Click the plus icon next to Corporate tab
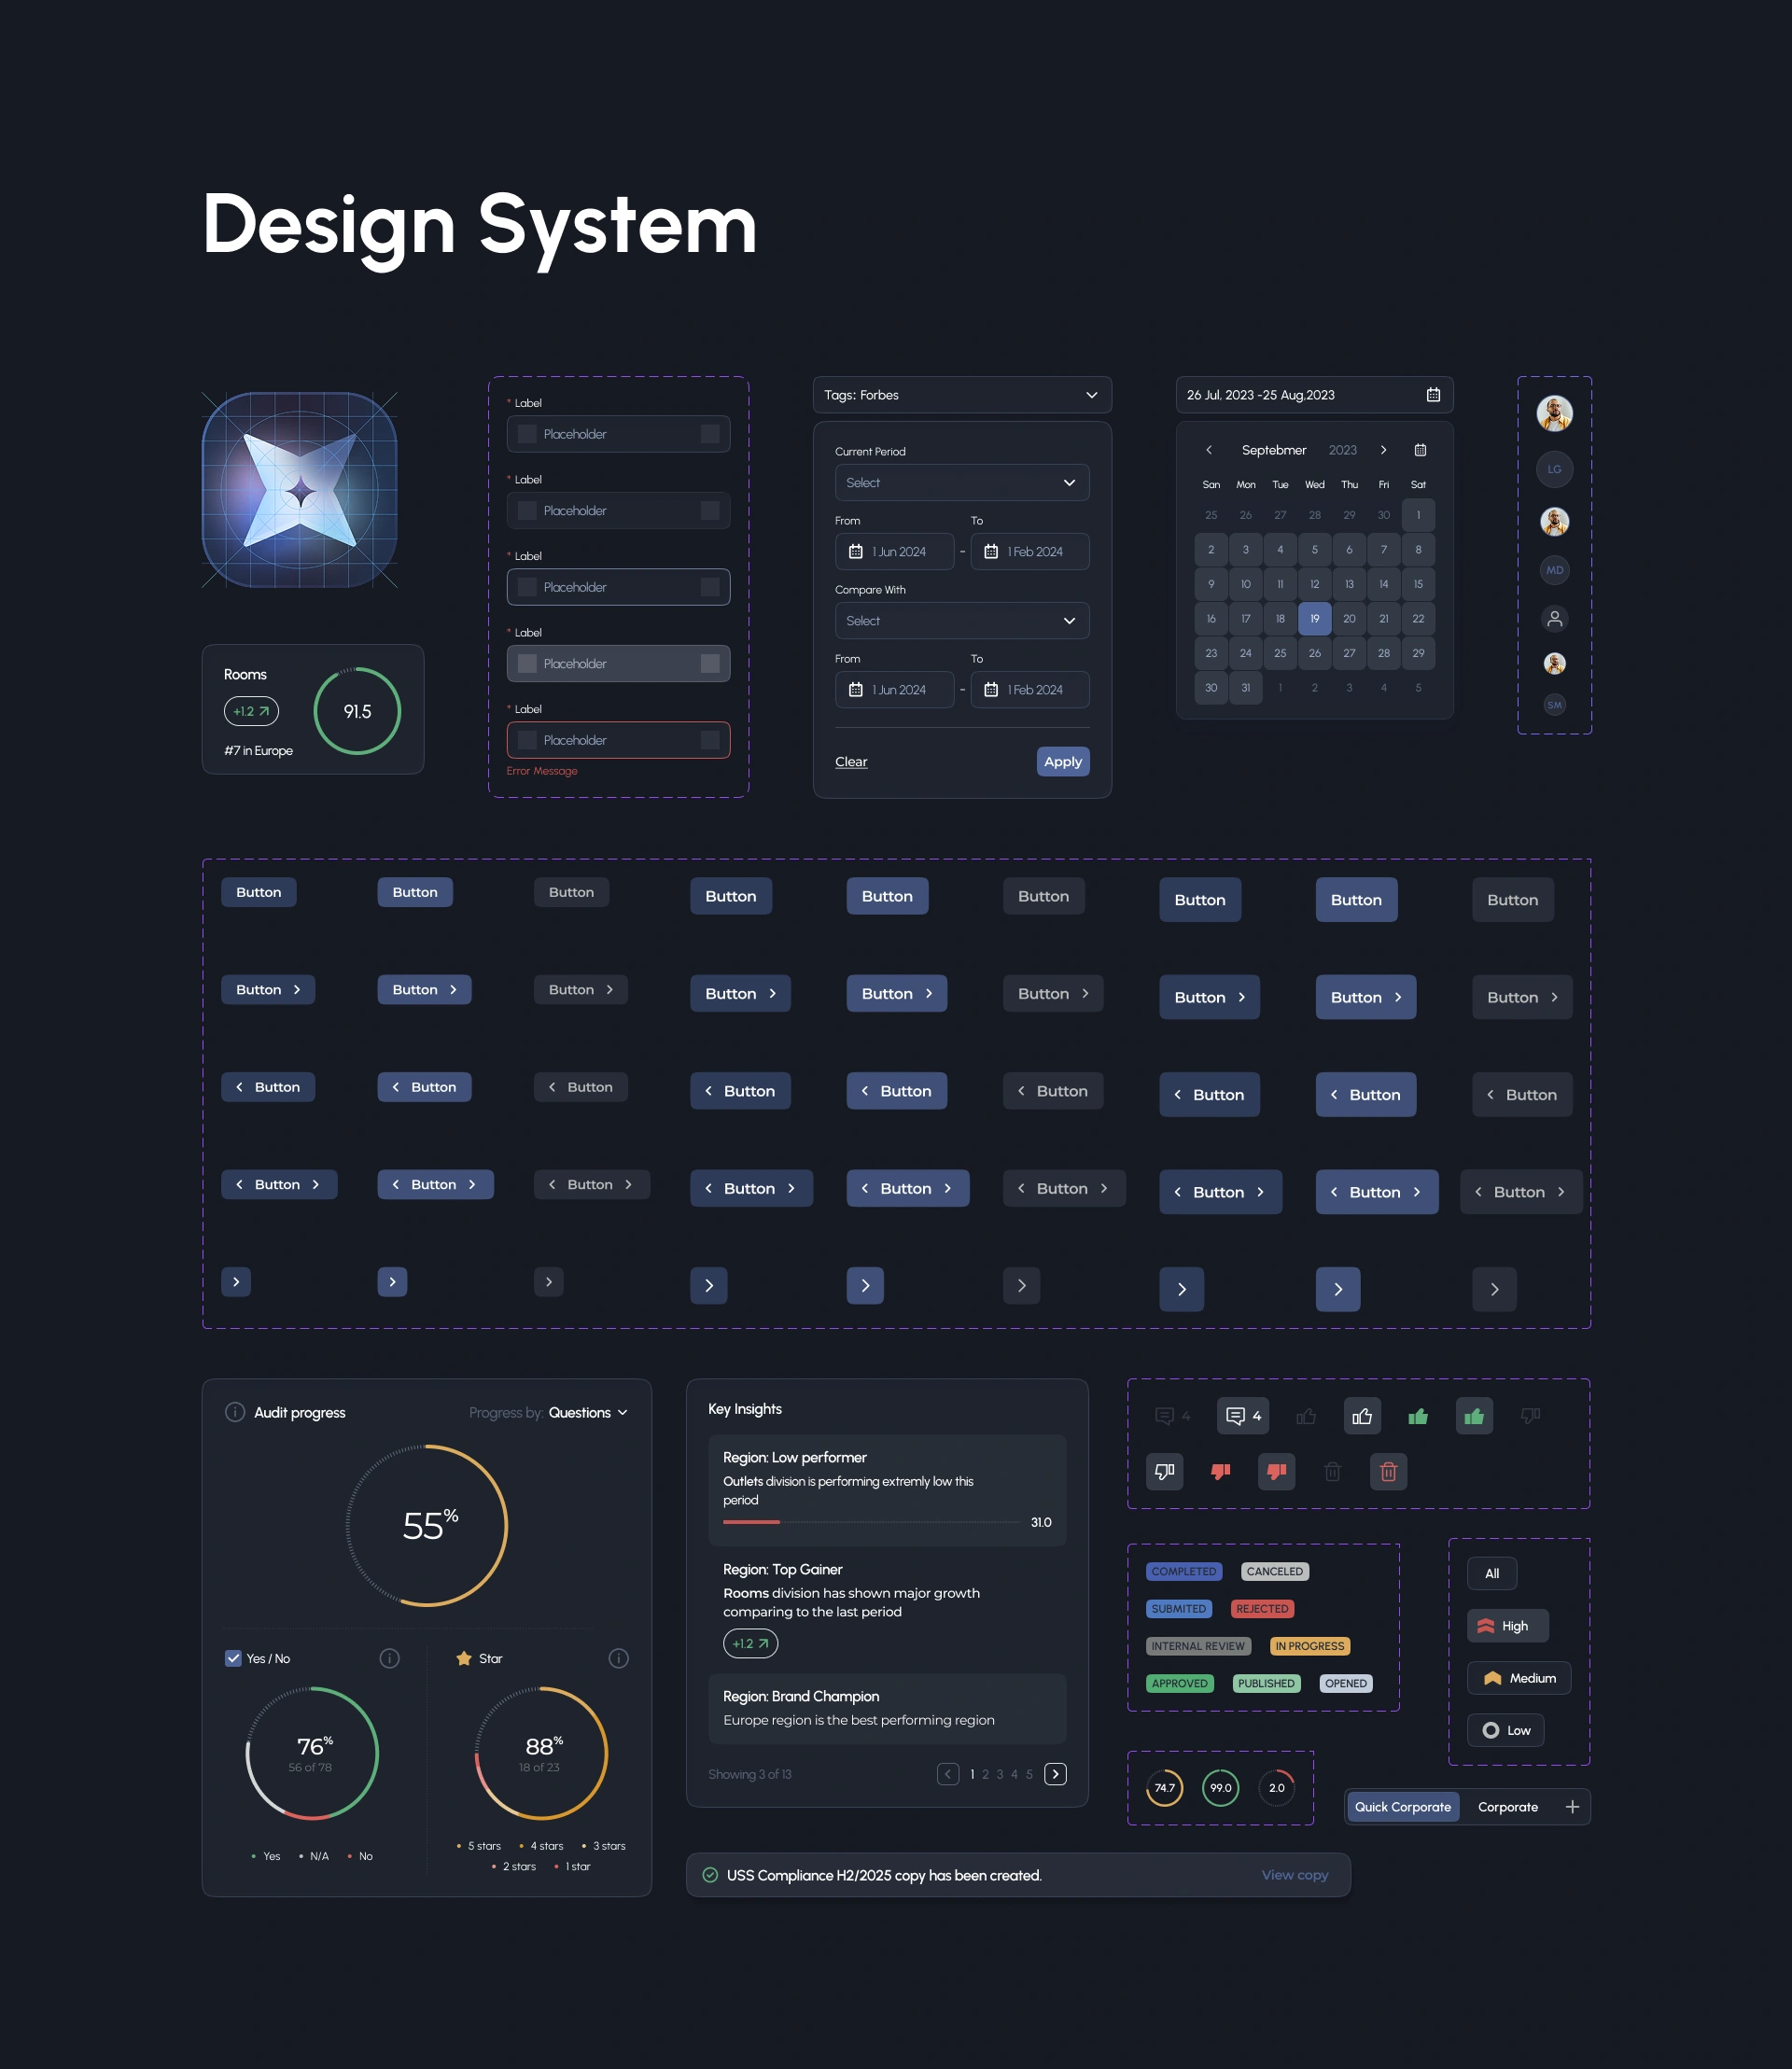 pos(1572,1807)
